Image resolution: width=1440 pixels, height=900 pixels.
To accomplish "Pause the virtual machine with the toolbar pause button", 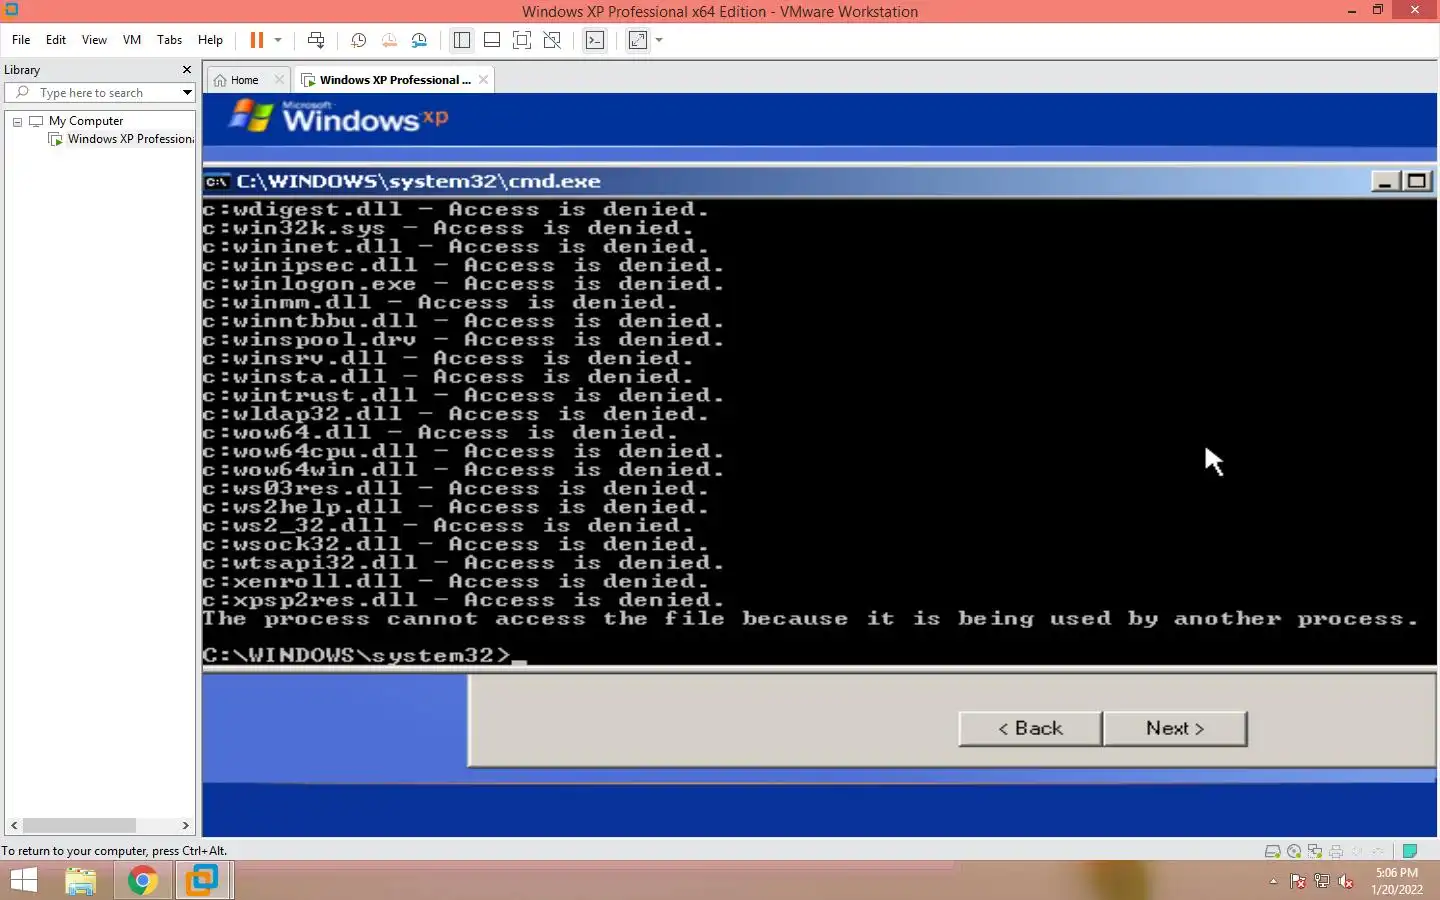I will coord(257,40).
